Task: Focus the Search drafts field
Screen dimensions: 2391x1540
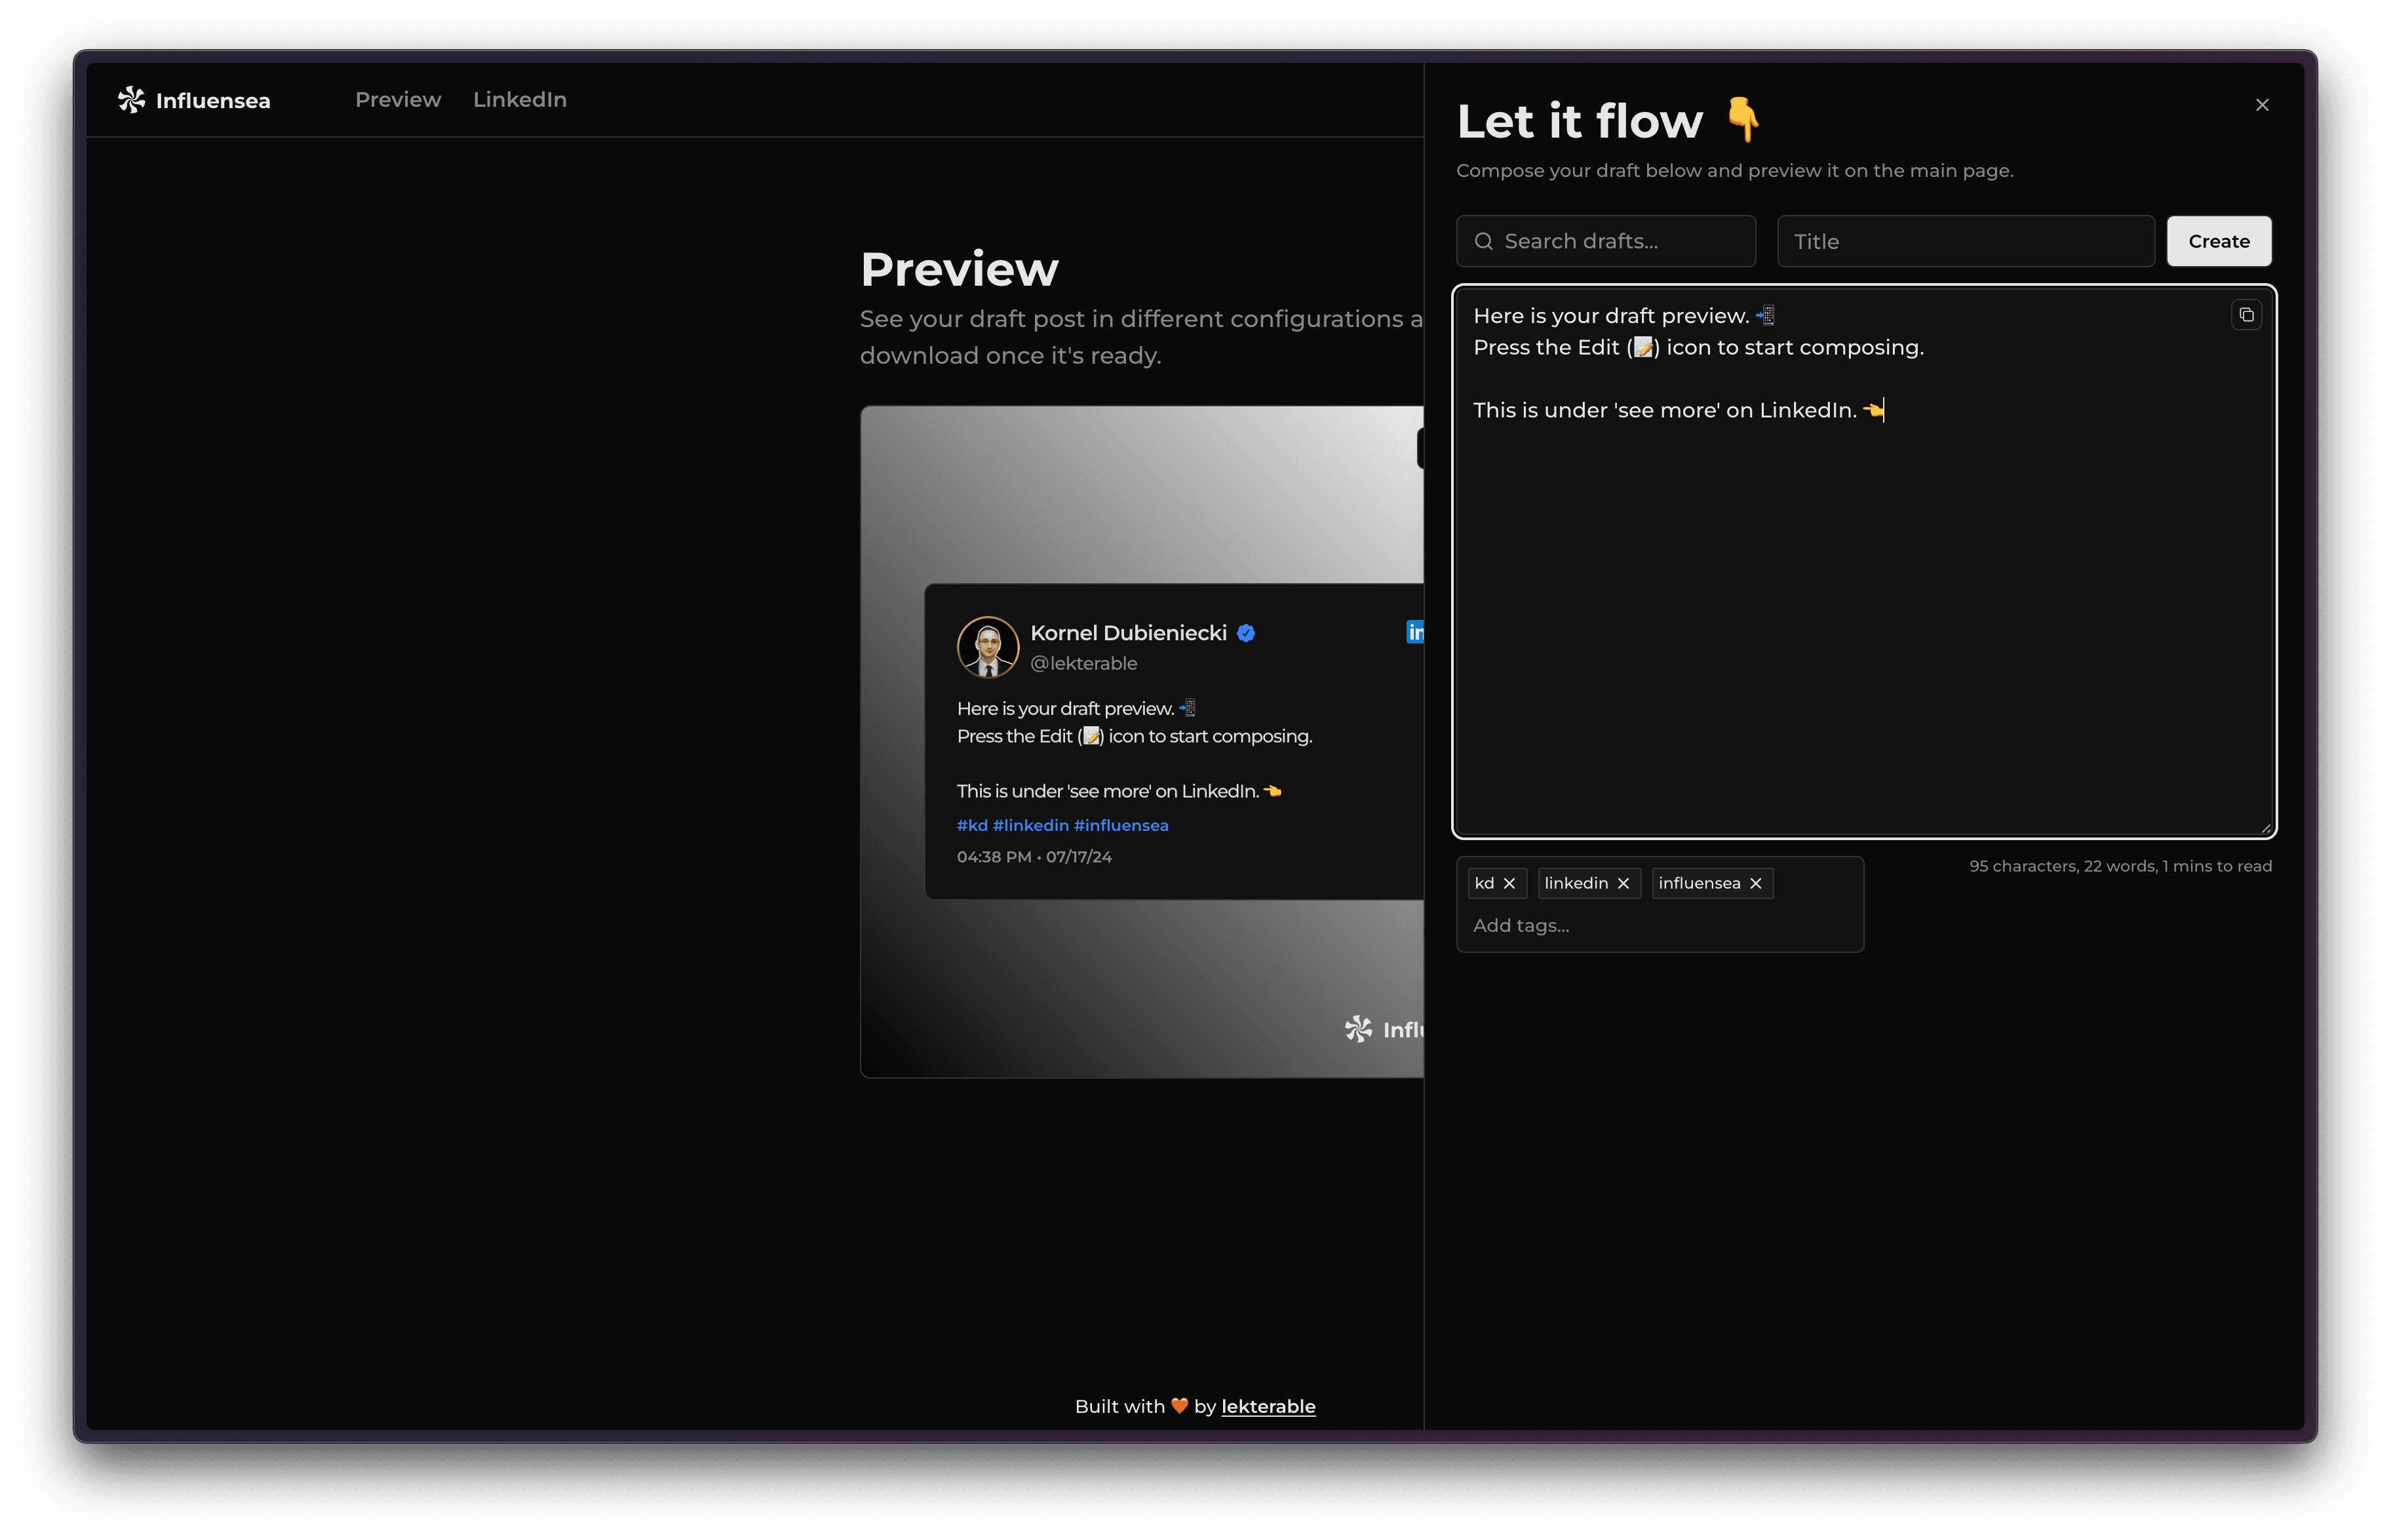Action: point(1606,241)
